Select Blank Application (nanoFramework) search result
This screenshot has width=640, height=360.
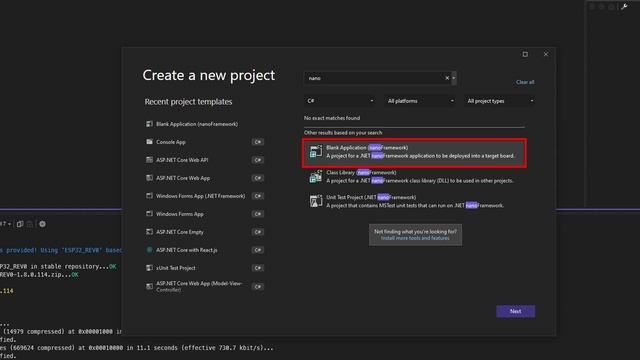coord(414,153)
